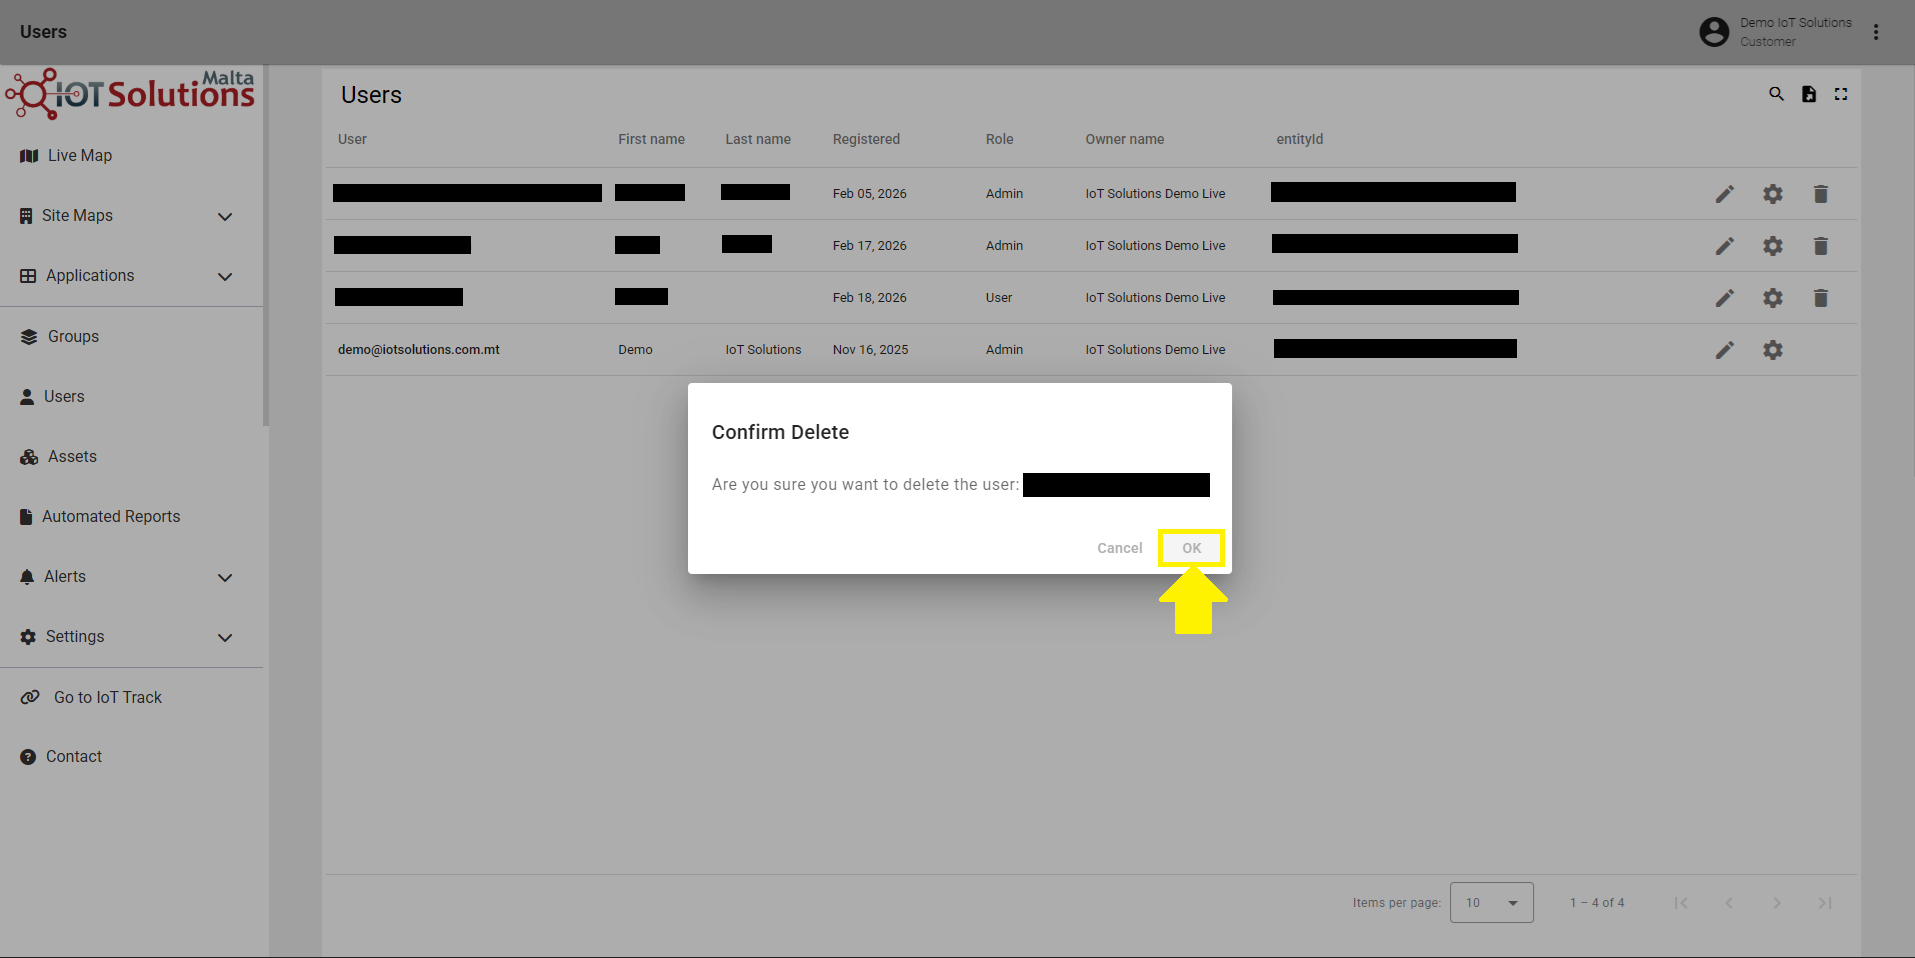This screenshot has width=1915, height=958.
Task: Delete the user registered Feb 18, 2026
Action: tap(1821, 298)
